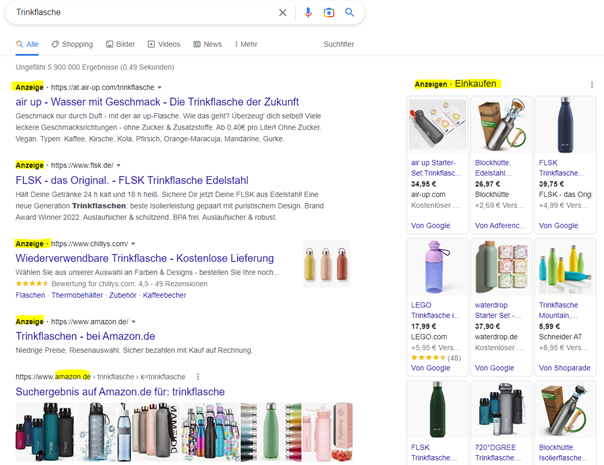Click the LEGO.com seller name

point(429,337)
